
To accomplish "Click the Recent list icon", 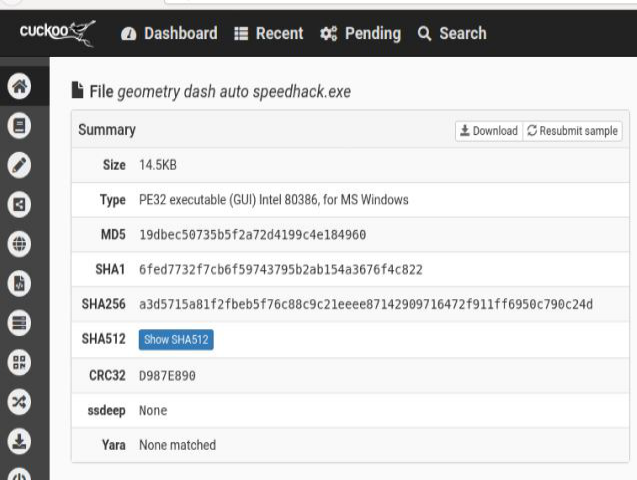I will [x=241, y=34].
